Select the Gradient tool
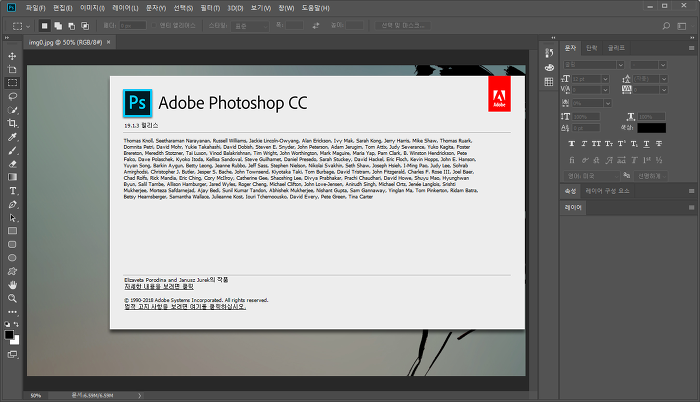The width and height of the screenshot is (700, 402). [12, 177]
